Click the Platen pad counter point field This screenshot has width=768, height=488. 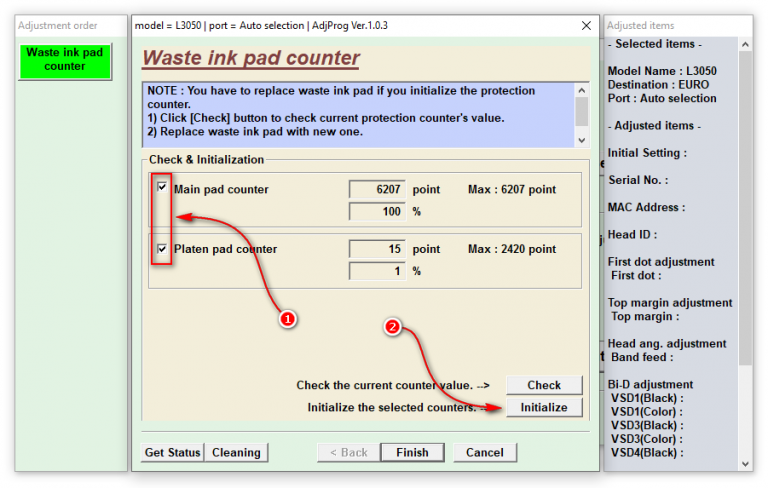click(377, 249)
